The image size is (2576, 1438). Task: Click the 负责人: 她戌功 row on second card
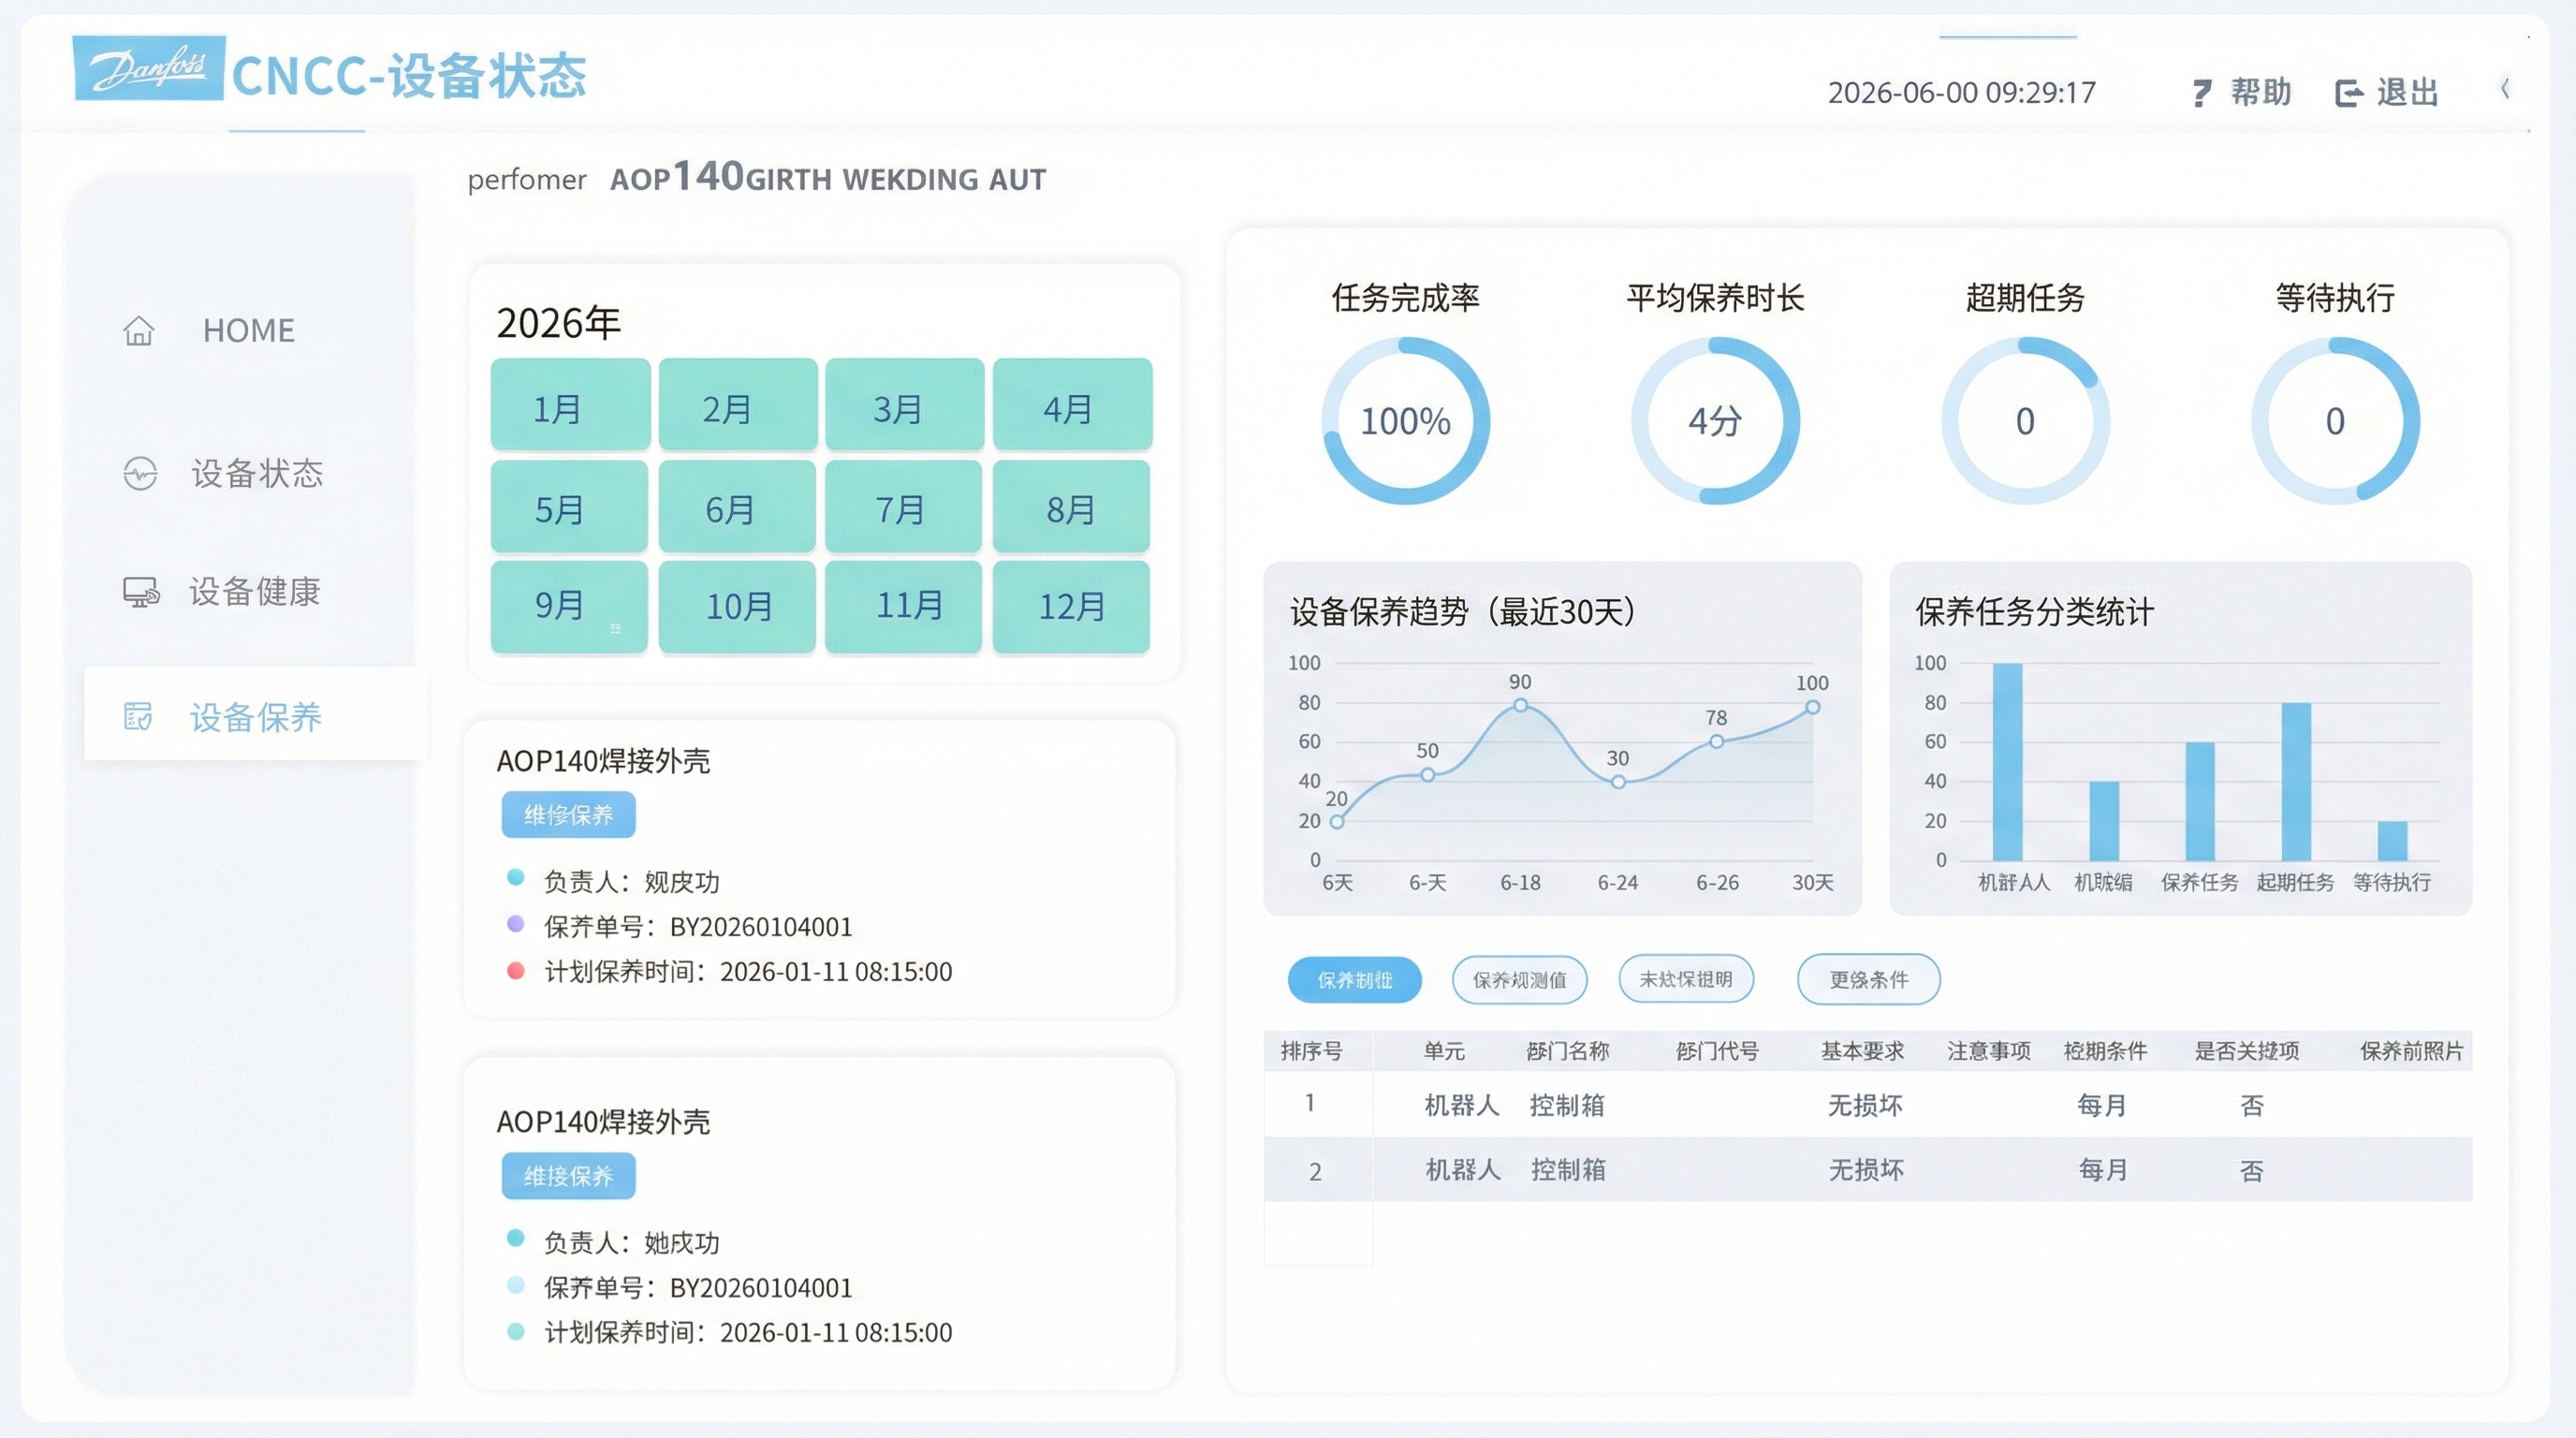pos(631,1243)
